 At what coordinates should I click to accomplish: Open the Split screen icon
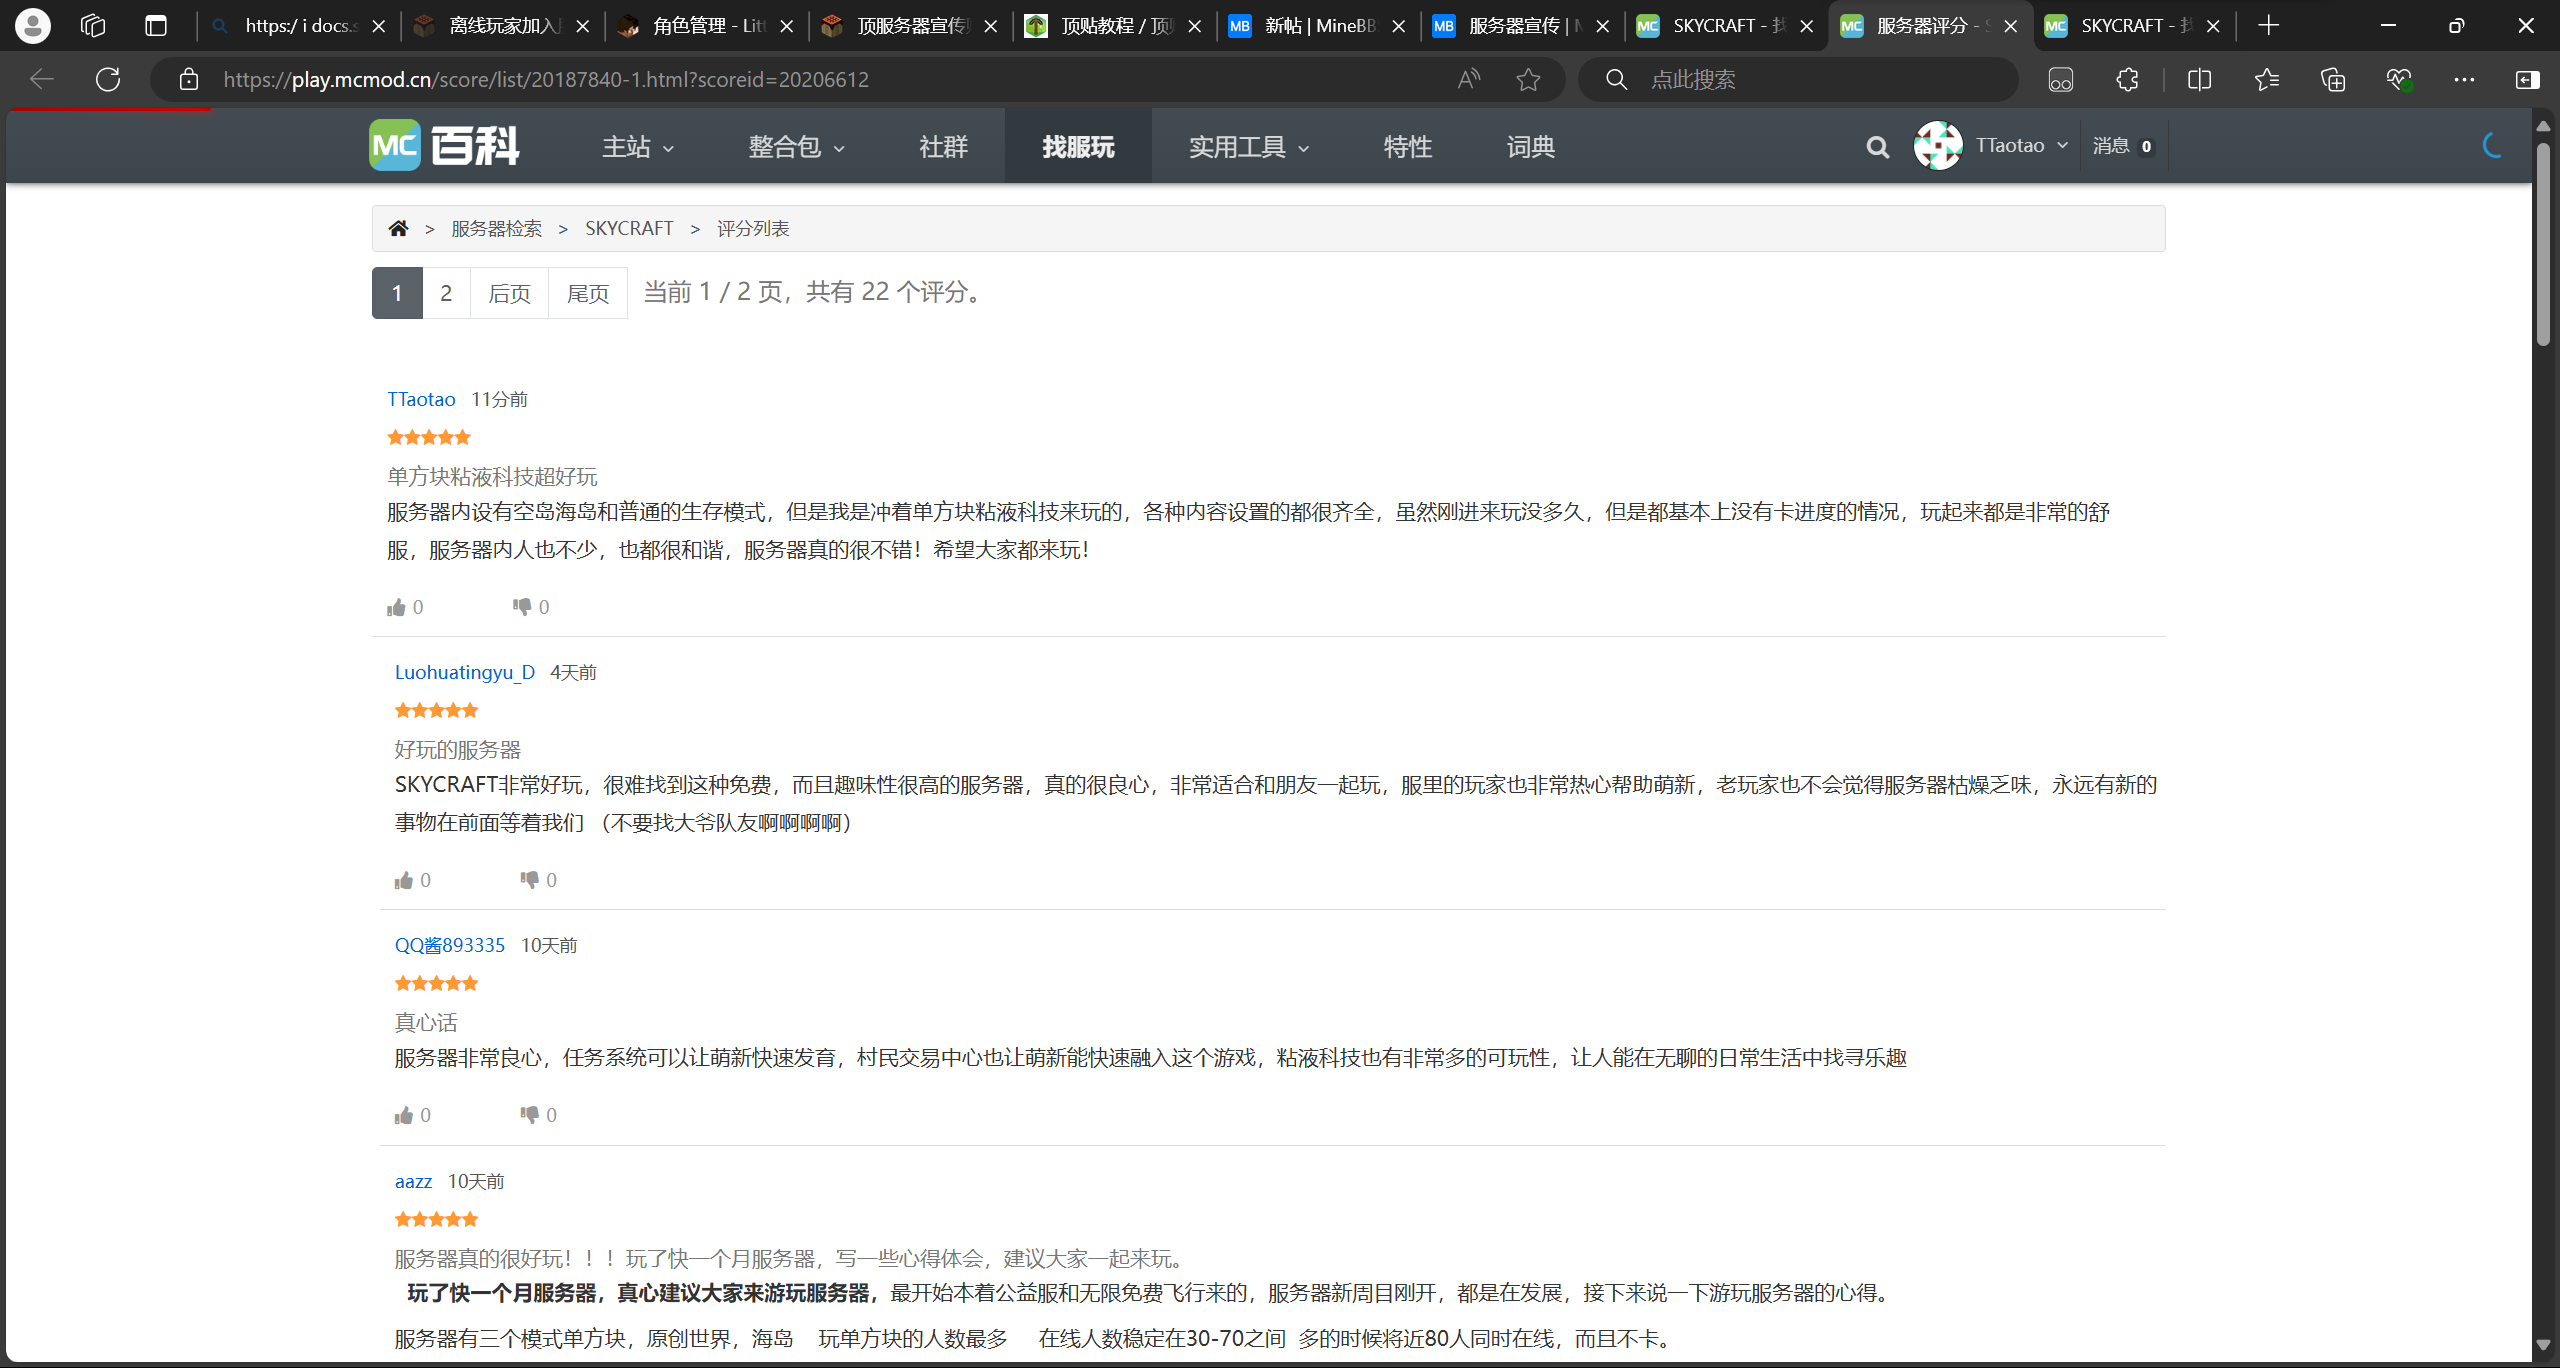(2199, 79)
